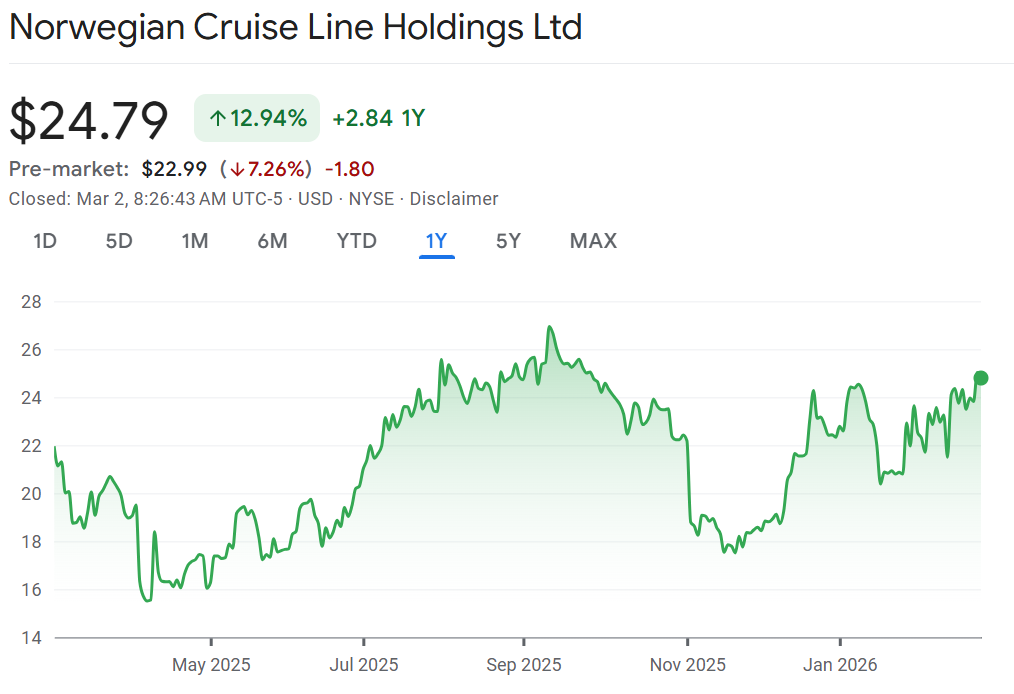Screen dimensions: 1014x694
Task: Open the 1M chart view
Action: [x=195, y=241]
